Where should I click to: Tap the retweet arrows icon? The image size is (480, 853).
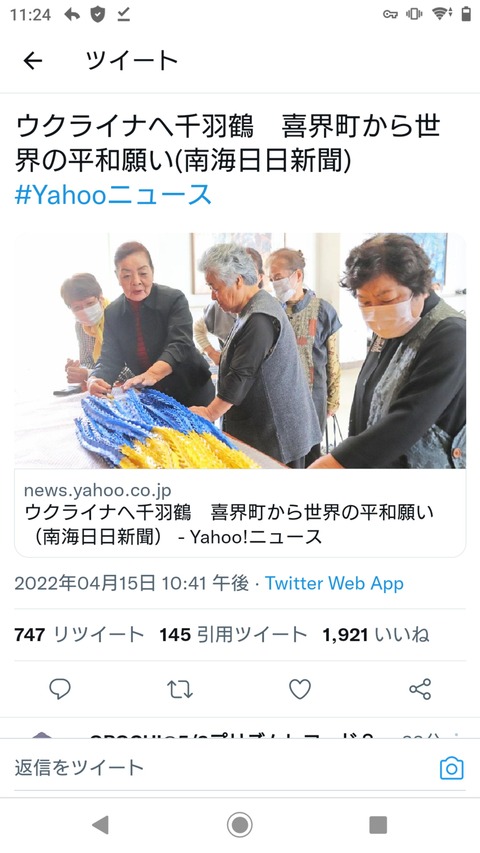(180, 689)
